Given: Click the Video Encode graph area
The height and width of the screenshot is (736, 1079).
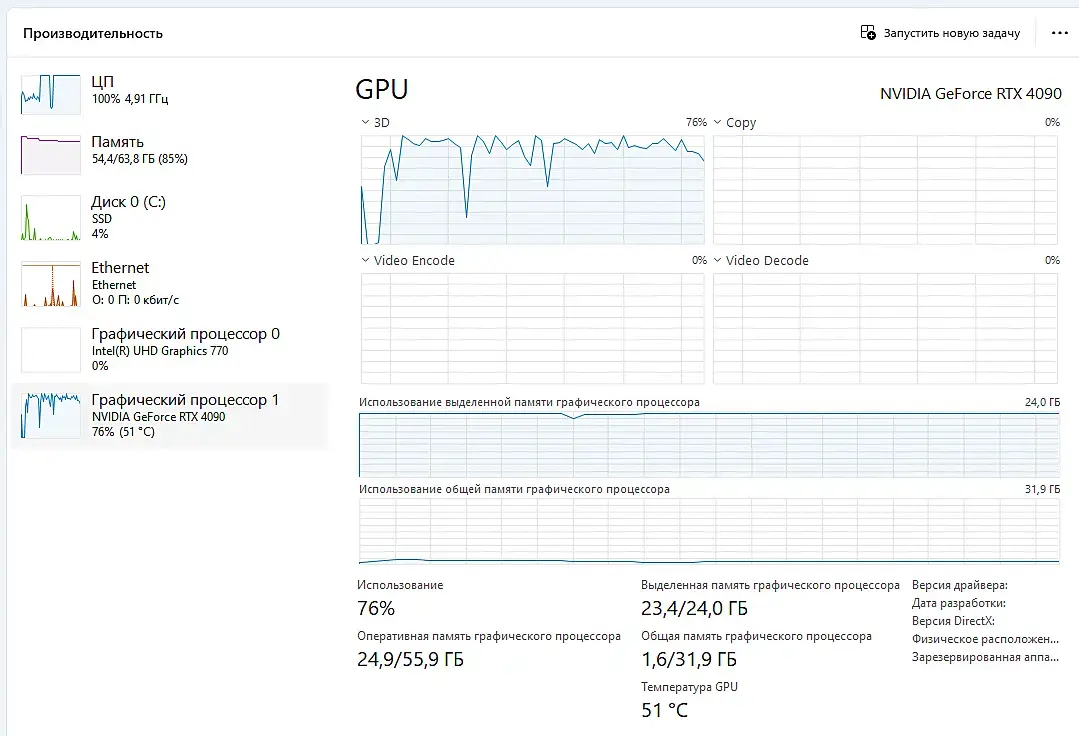Looking at the screenshot, I should 532,328.
